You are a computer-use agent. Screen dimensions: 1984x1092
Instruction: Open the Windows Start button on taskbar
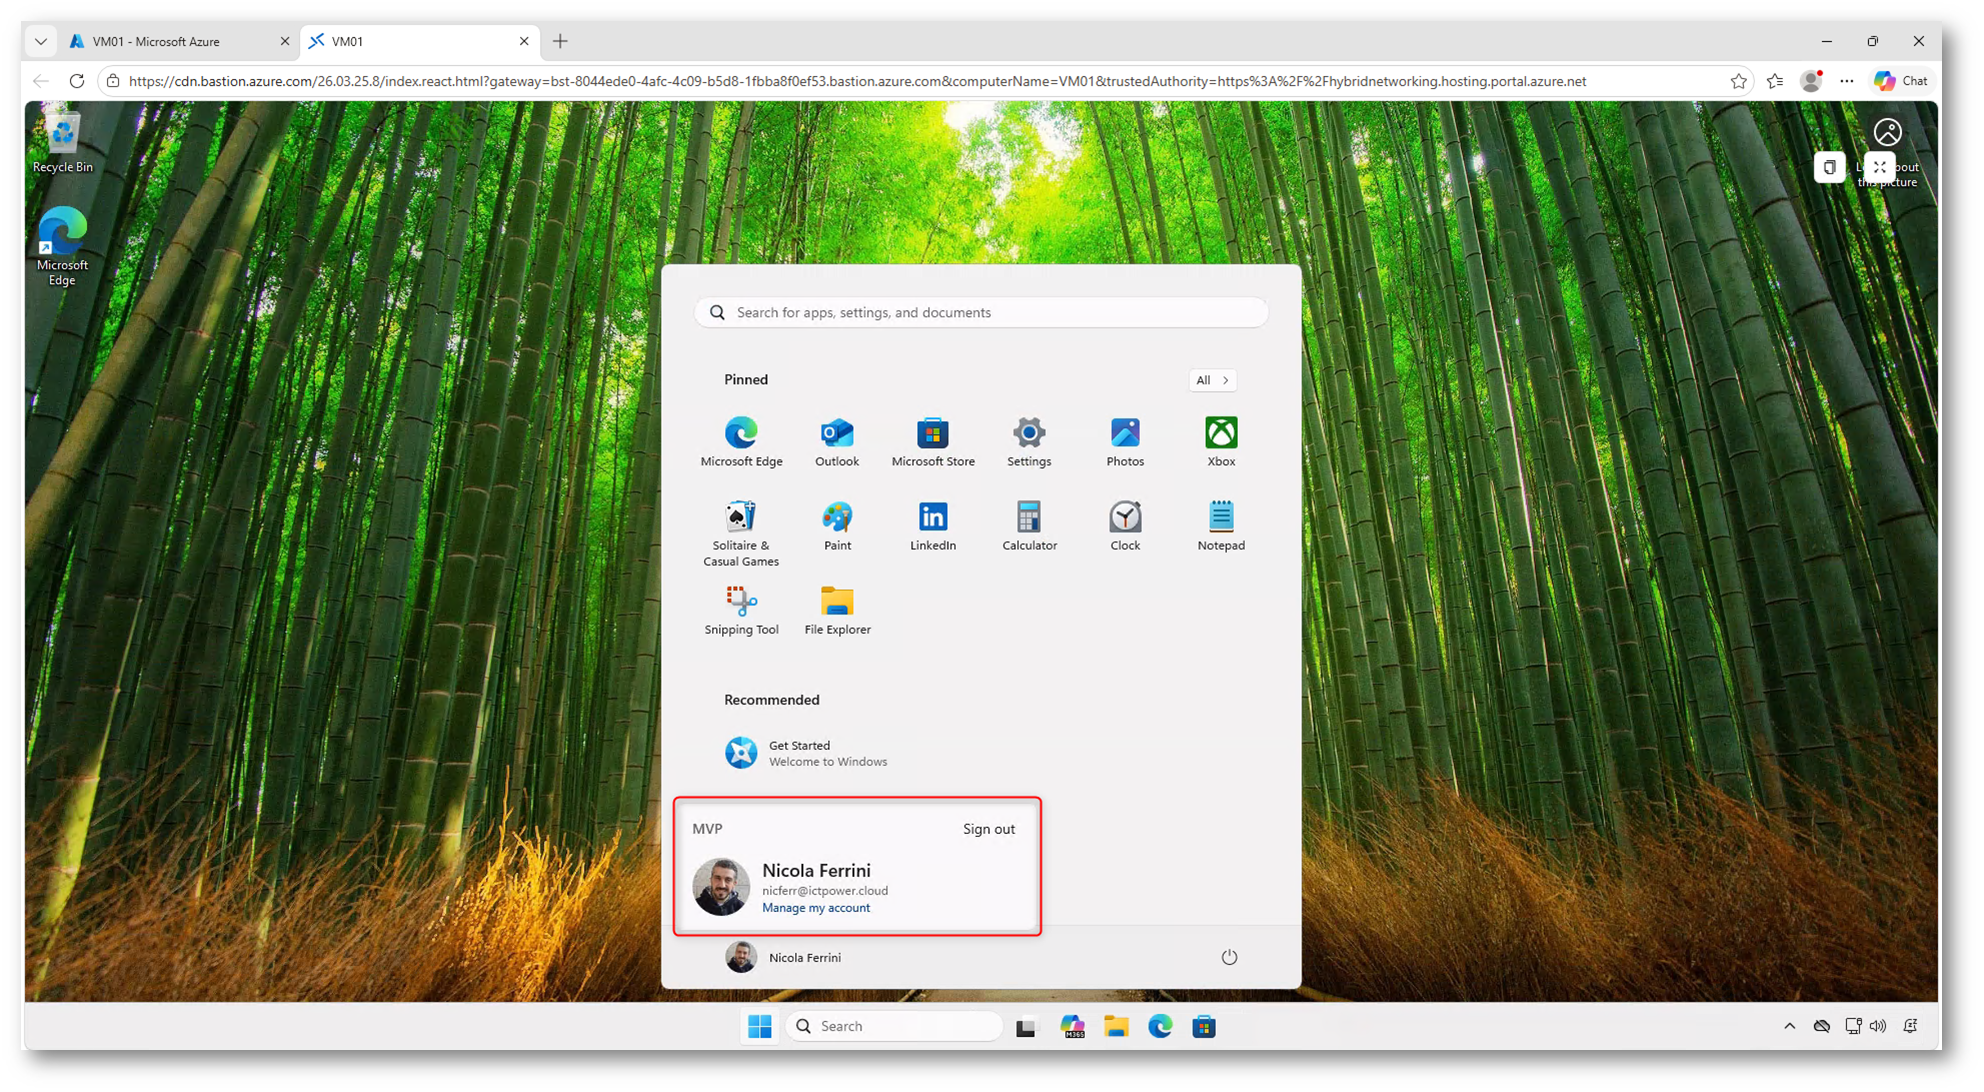click(x=760, y=1026)
